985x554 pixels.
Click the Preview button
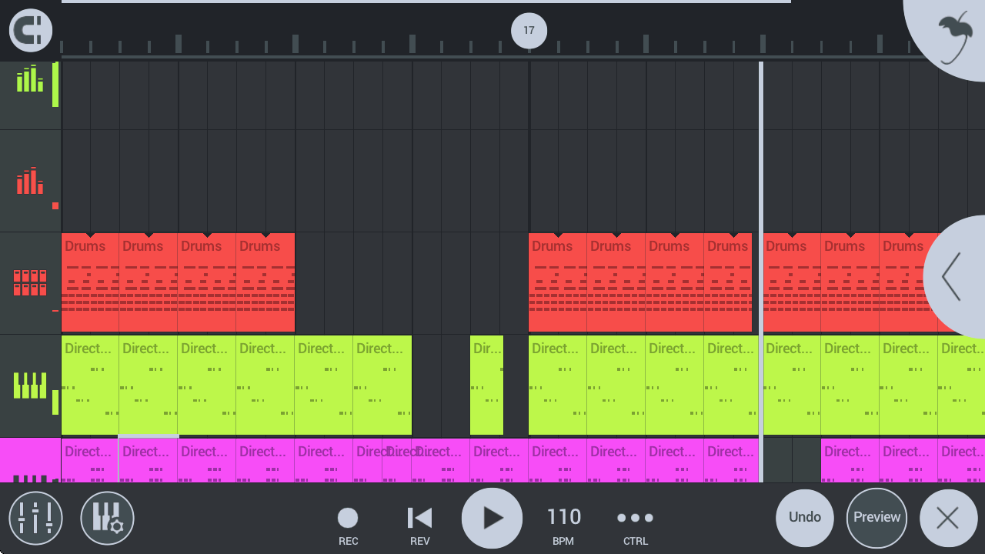876,518
